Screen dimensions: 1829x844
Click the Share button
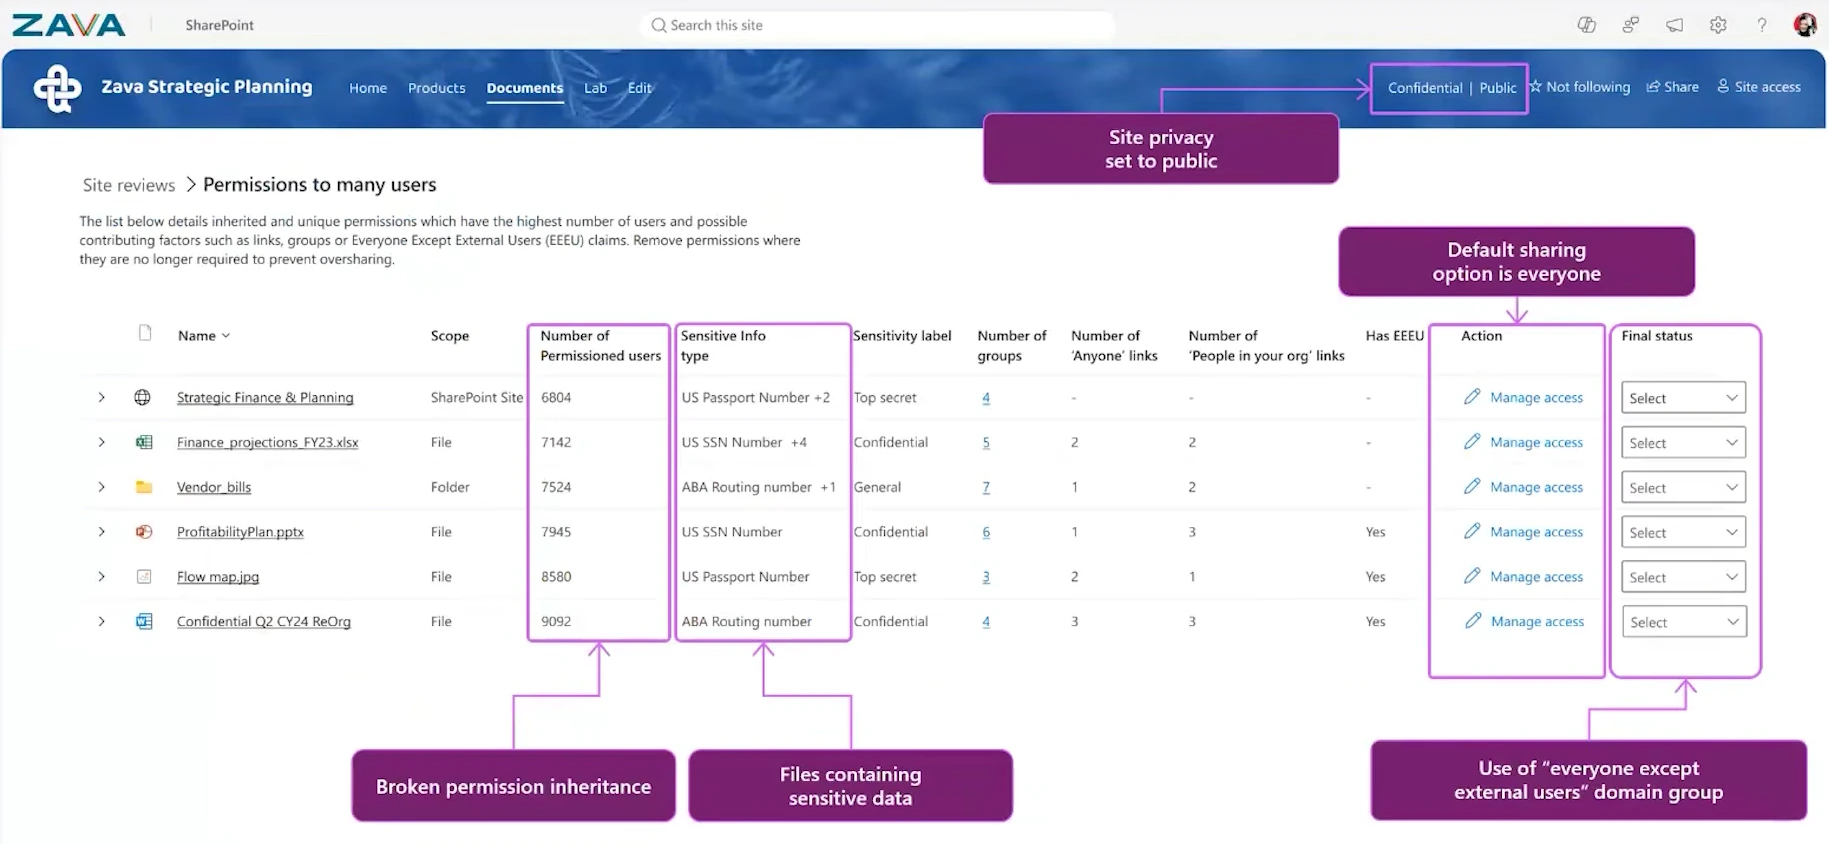click(x=1673, y=87)
